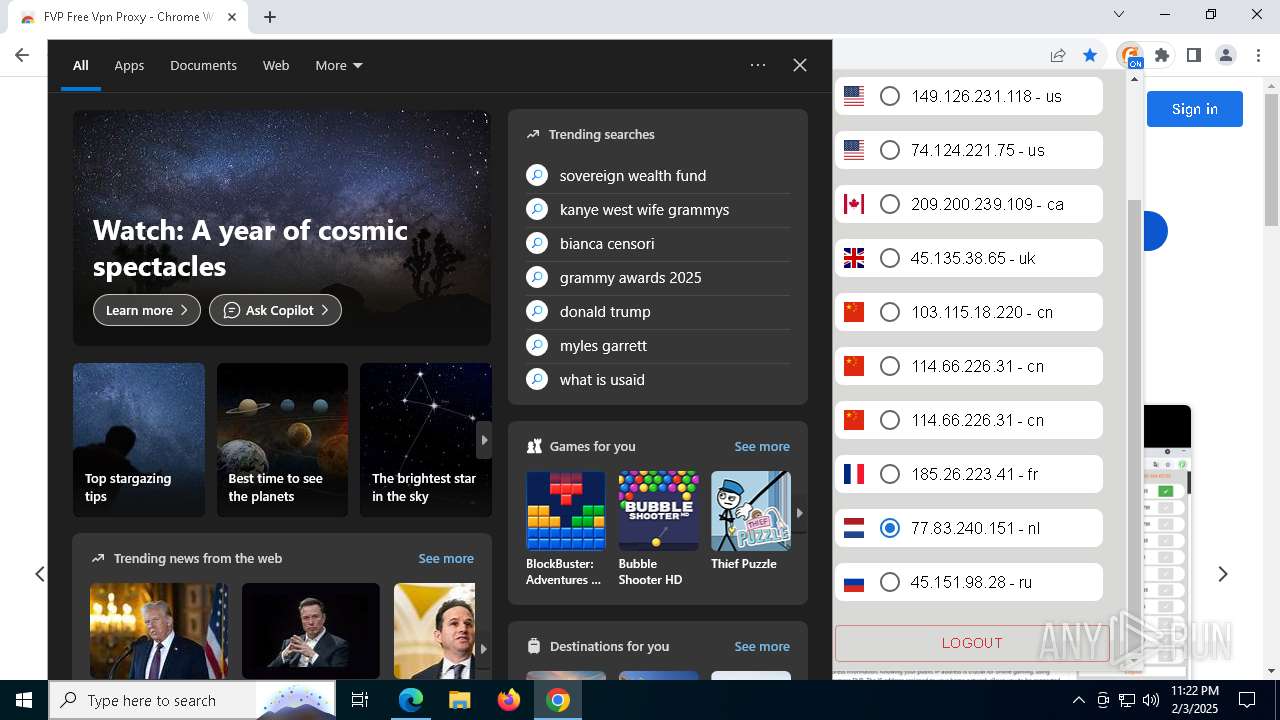Open File Explorer from taskbar
Image resolution: width=1280 pixels, height=720 pixels.
pyautogui.click(x=460, y=700)
